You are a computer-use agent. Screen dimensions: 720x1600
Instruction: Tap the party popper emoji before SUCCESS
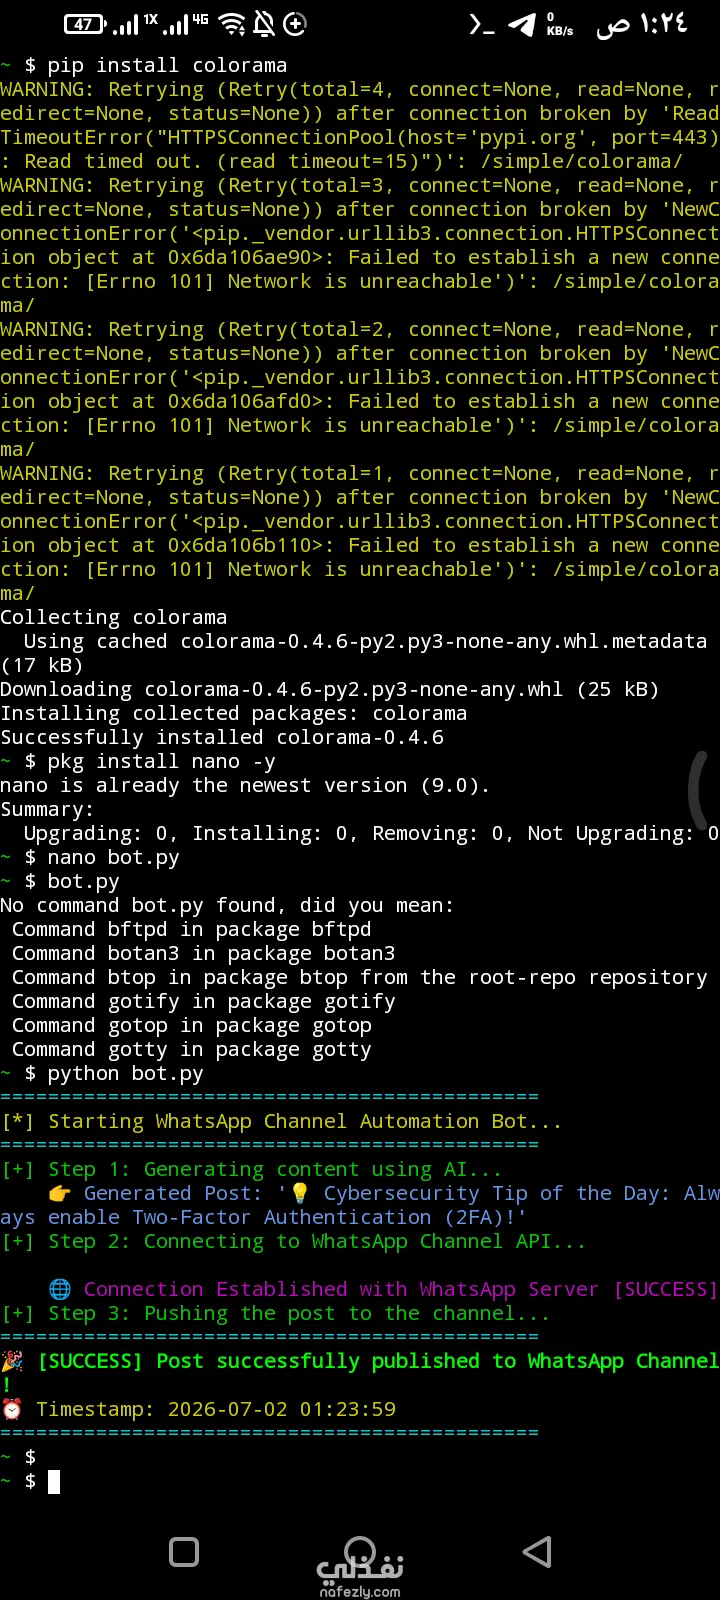pos(12,1361)
